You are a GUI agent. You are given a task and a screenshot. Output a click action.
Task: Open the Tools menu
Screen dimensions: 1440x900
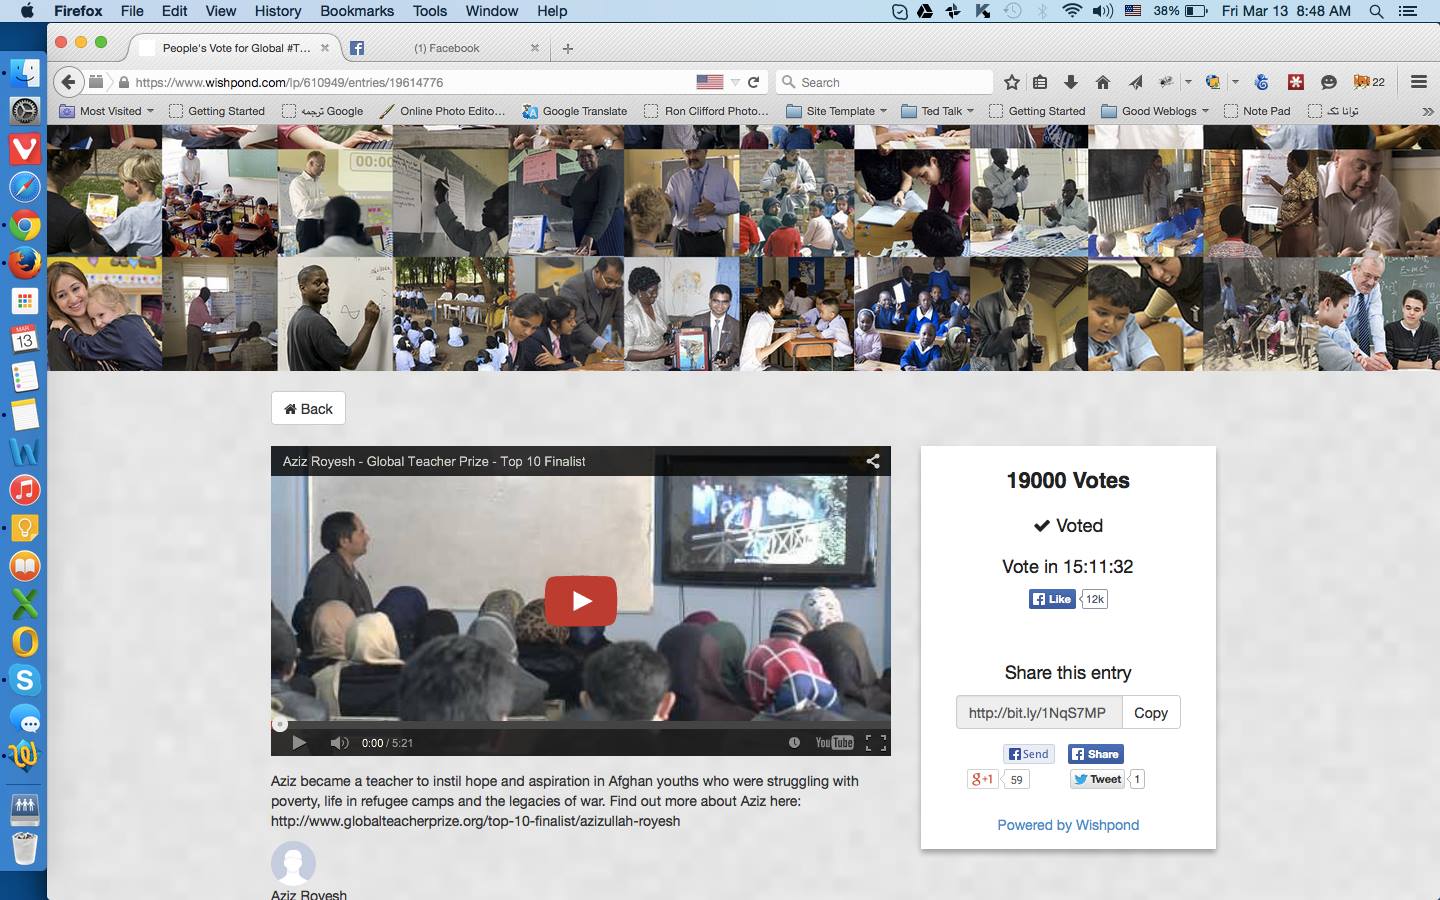point(429,11)
